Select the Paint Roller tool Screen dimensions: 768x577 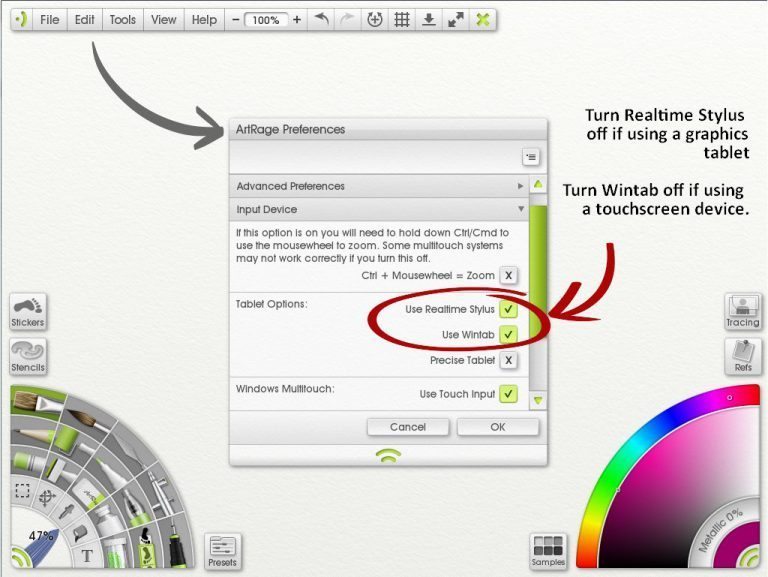[70, 438]
